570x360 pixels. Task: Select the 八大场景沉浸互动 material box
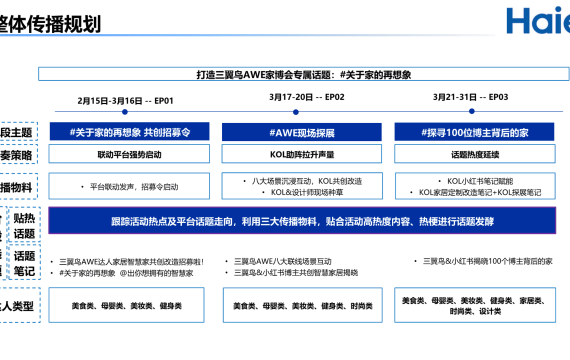(302, 186)
